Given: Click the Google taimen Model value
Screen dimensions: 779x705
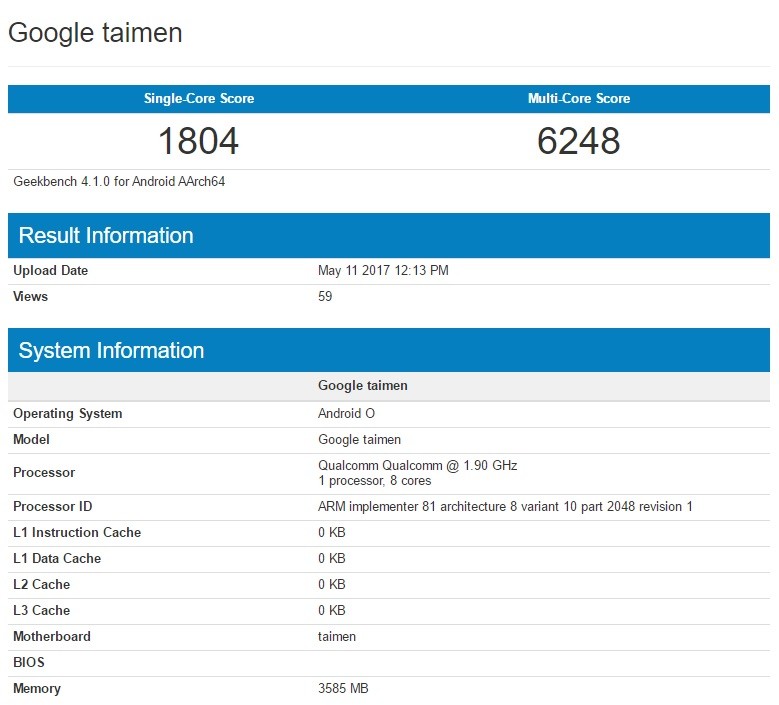Looking at the screenshot, I should click(360, 440).
